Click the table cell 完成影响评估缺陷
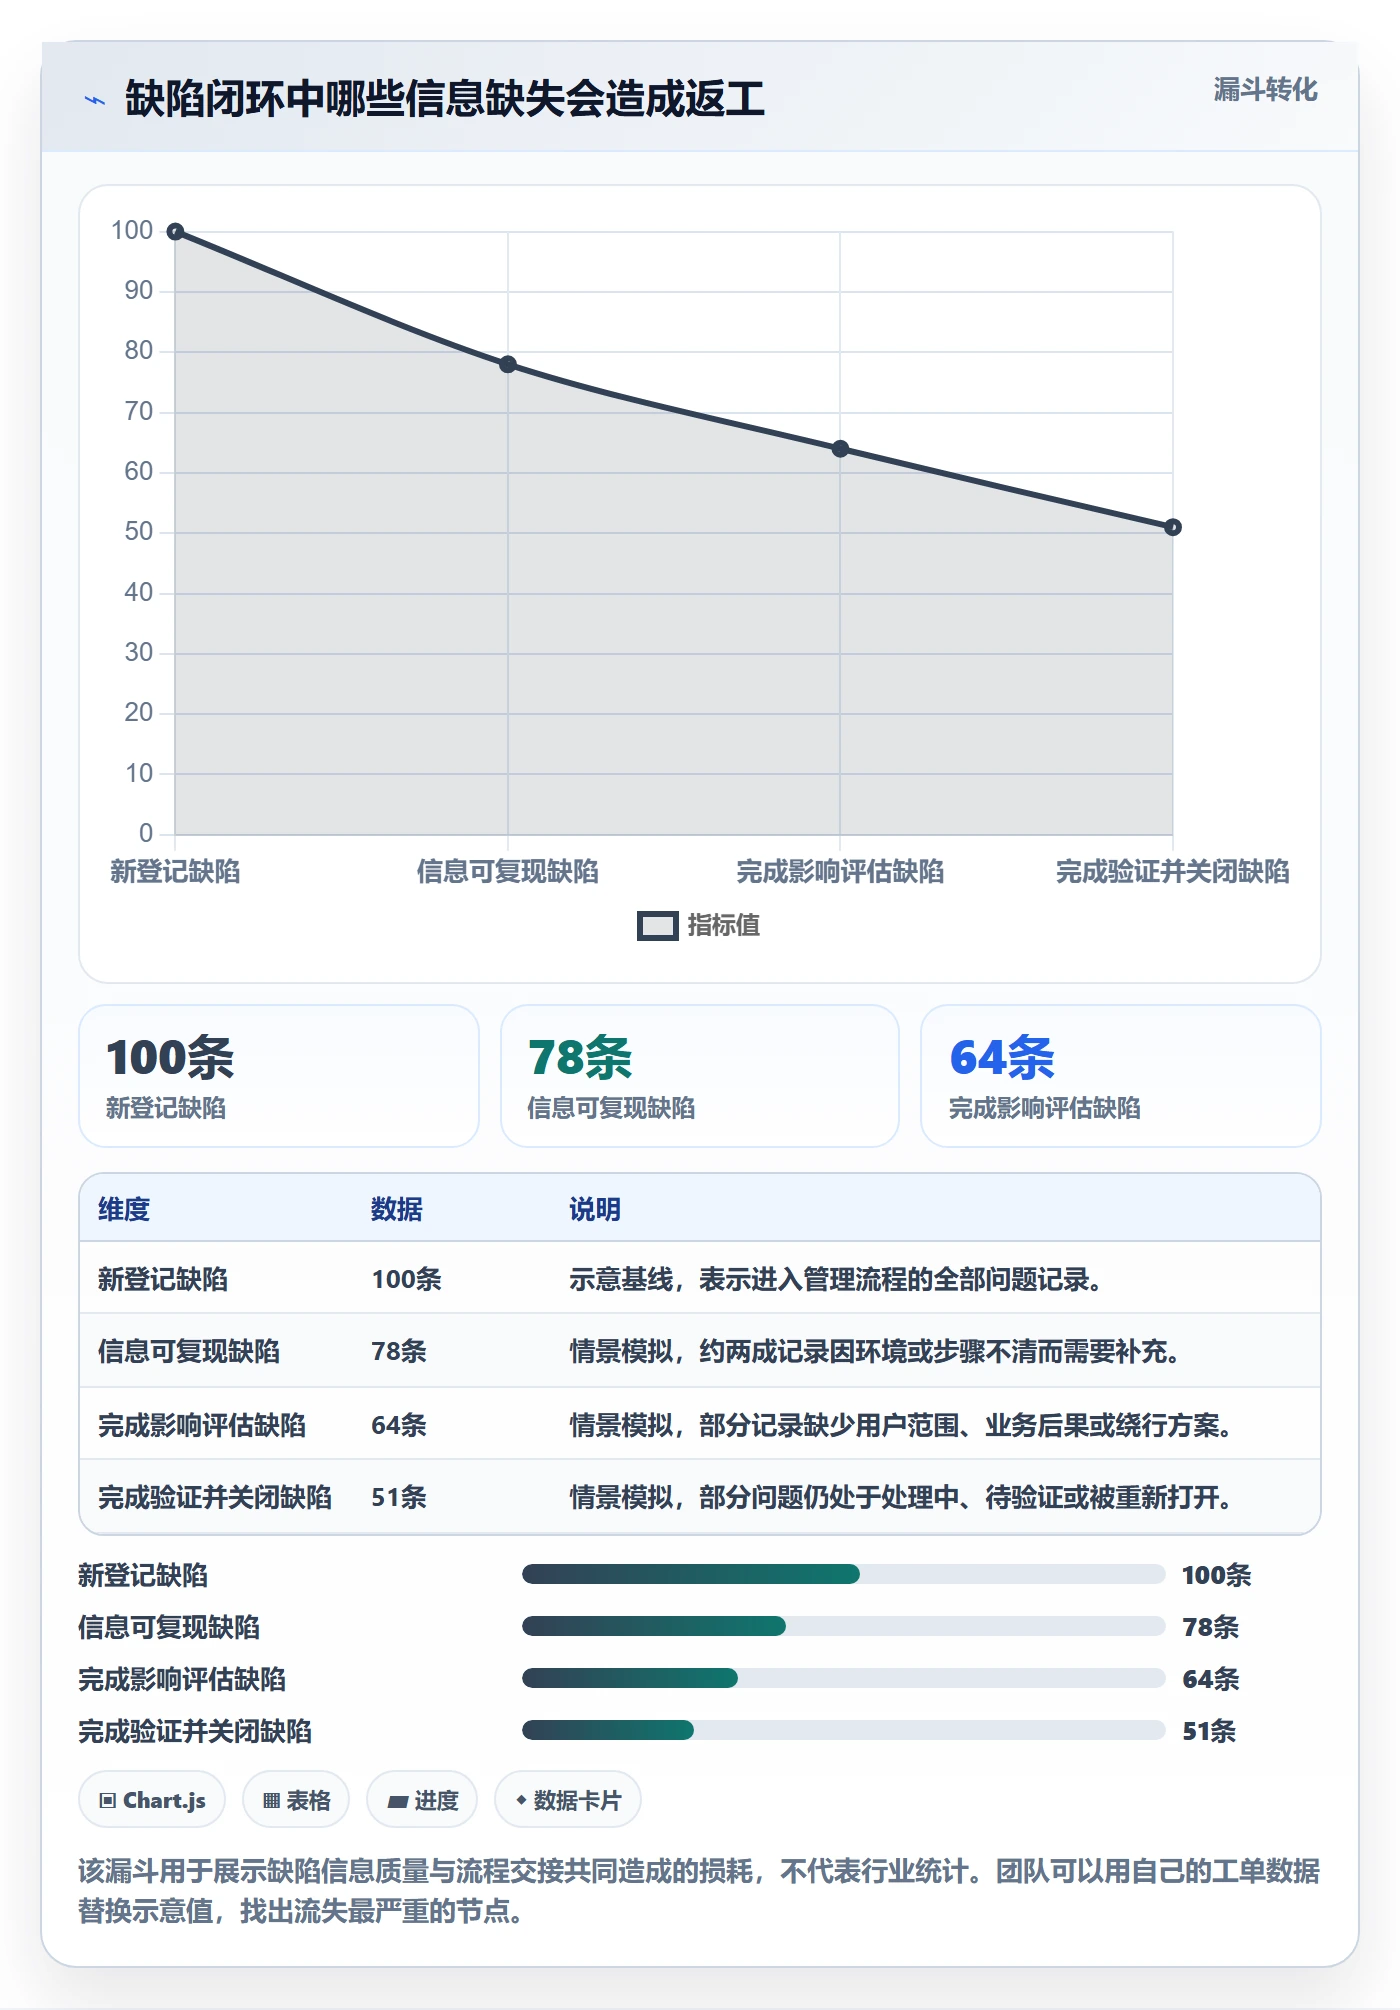 [202, 1425]
